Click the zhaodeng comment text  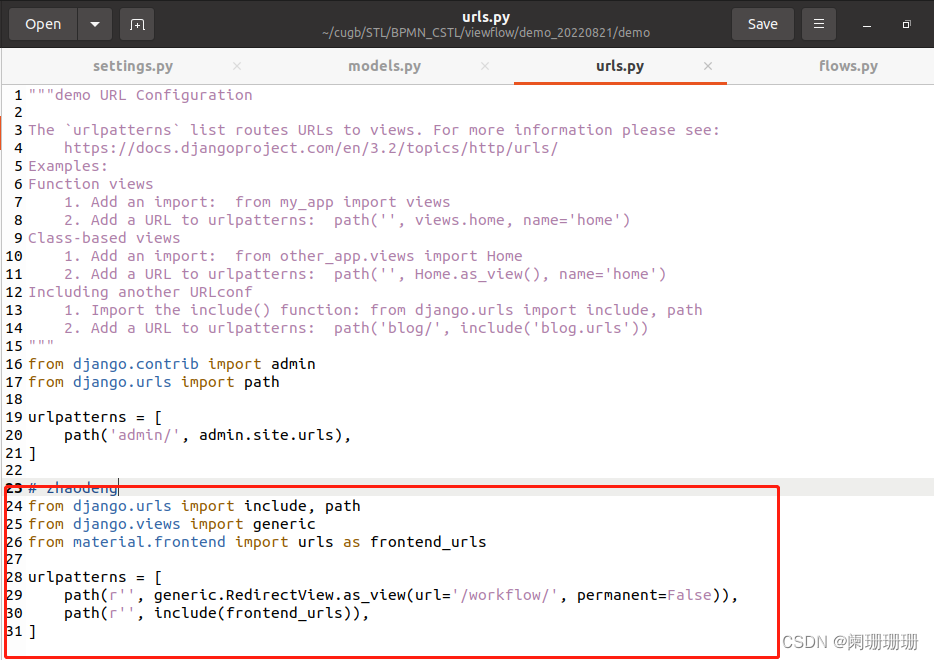point(75,488)
